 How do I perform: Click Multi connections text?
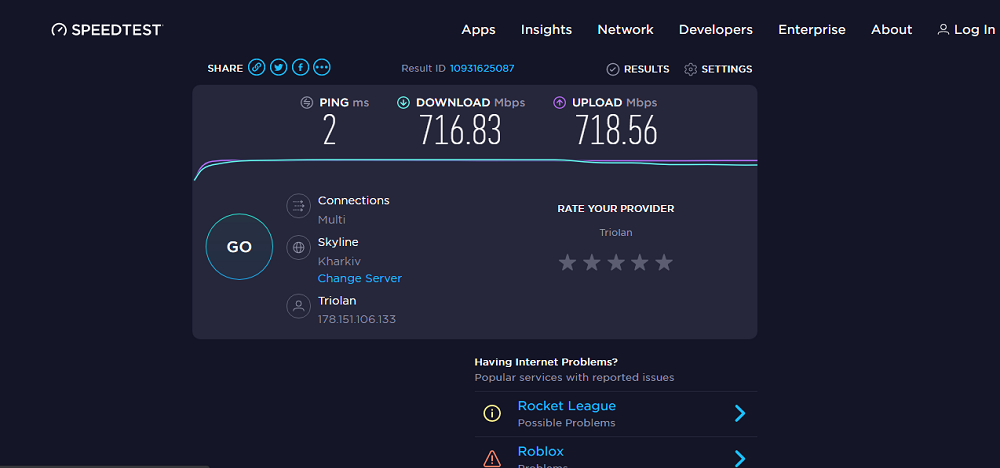pos(332,220)
